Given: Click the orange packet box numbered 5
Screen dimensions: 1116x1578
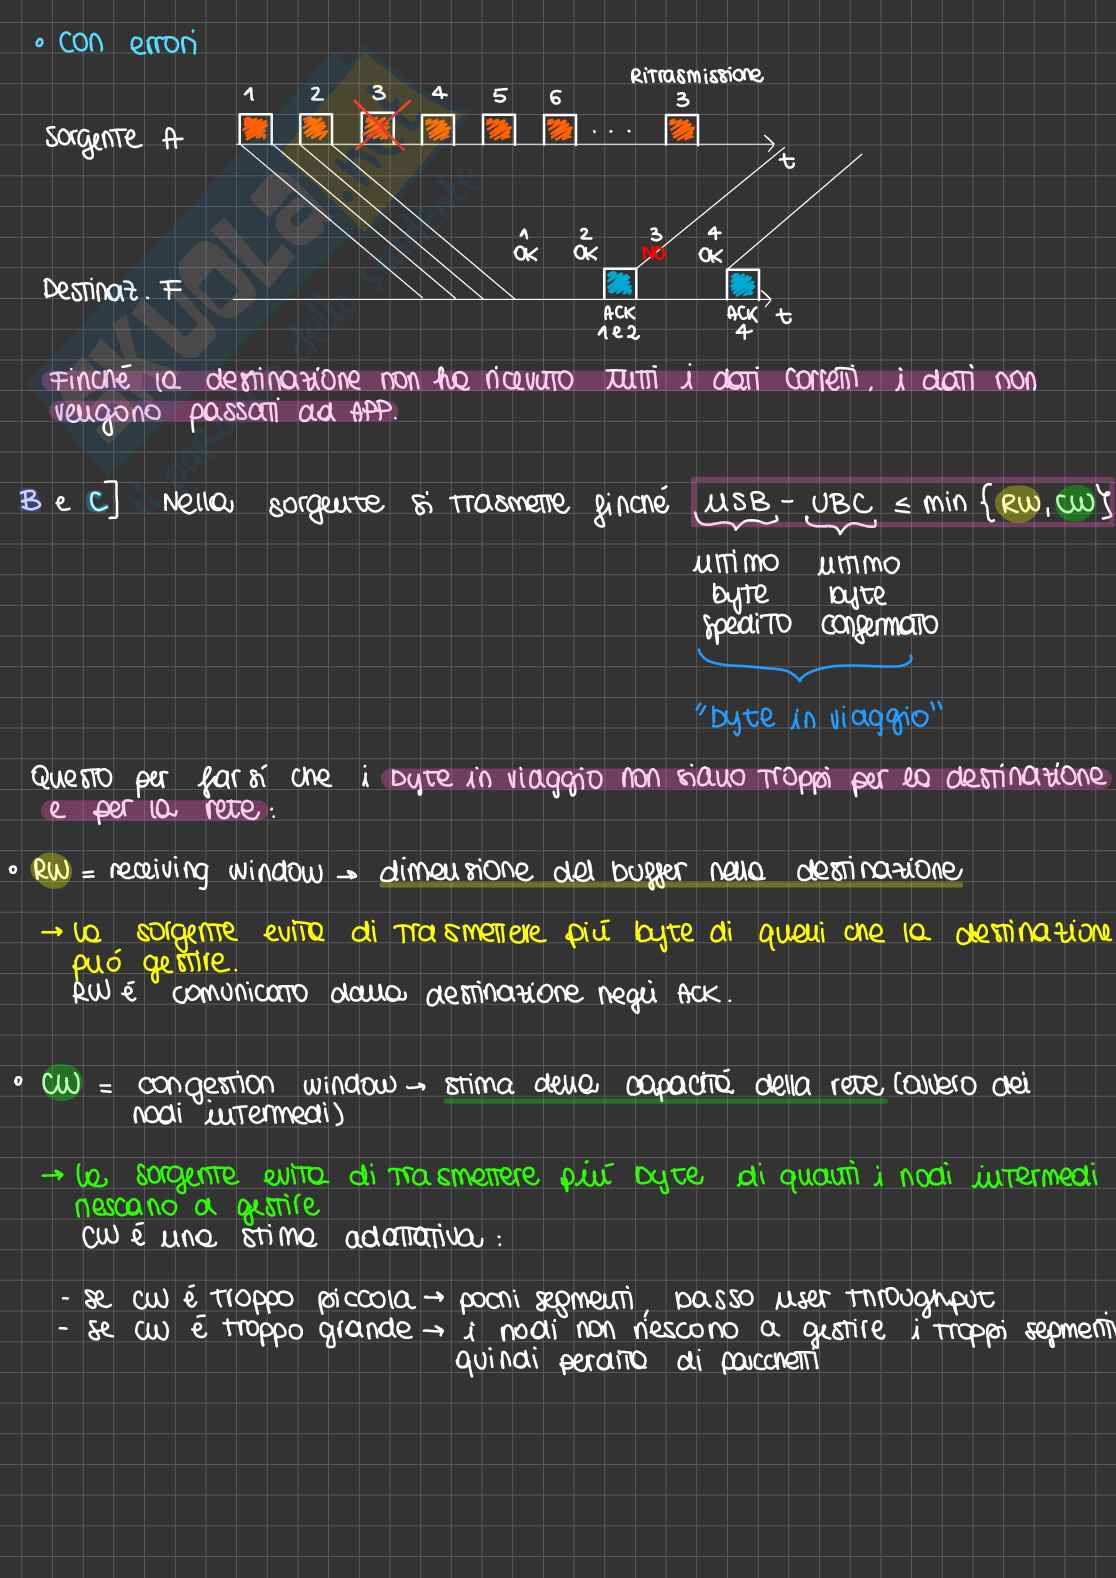Looking at the screenshot, I should point(499,129).
